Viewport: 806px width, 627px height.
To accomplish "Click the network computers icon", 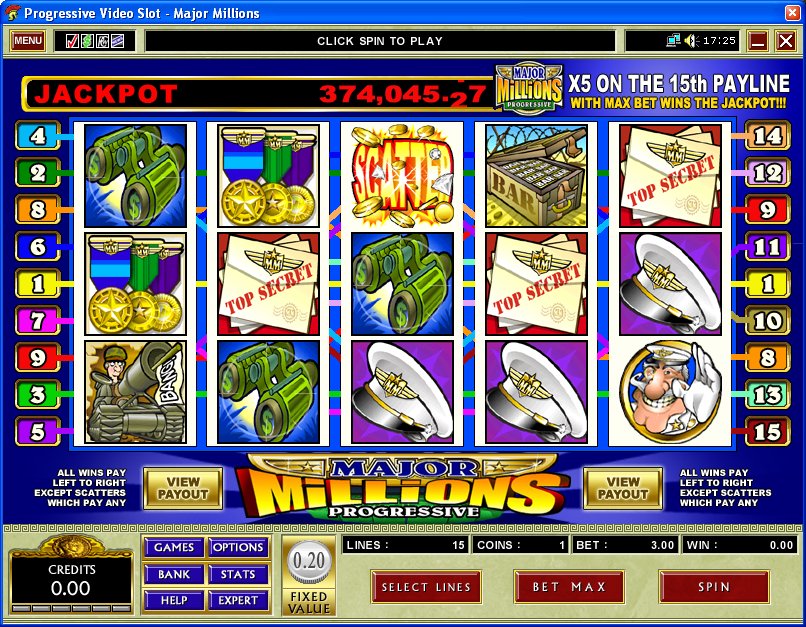I will tap(673, 41).
